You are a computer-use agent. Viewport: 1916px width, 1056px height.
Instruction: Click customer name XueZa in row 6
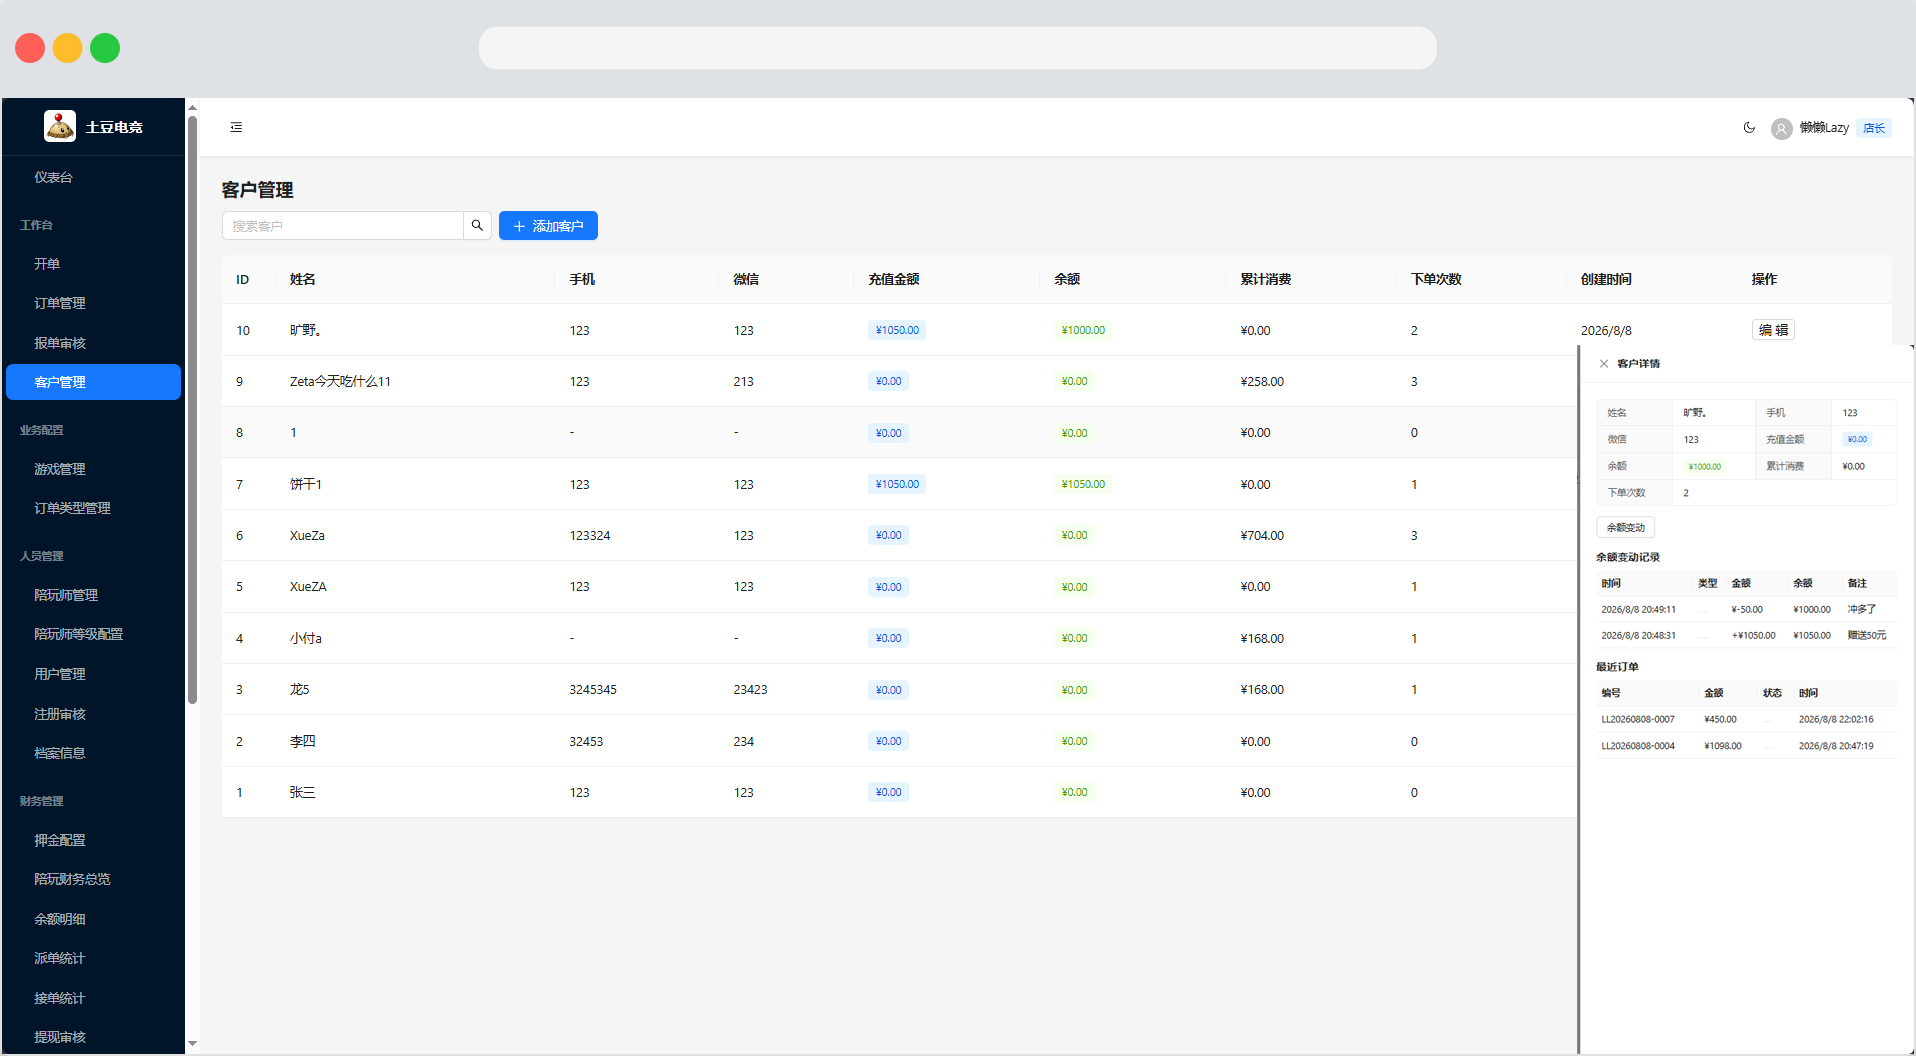tap(307, 535)
